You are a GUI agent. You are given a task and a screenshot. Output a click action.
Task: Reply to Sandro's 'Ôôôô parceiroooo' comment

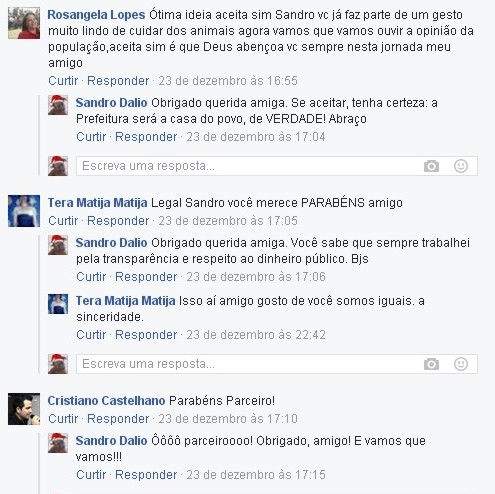(x=146, y=475)
